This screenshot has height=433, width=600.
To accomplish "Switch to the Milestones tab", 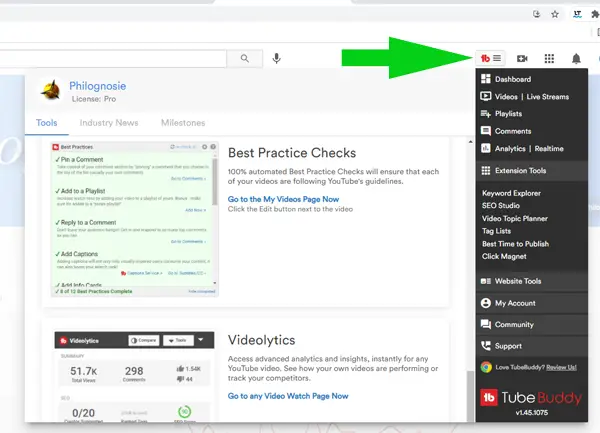I will pos(183,123).
